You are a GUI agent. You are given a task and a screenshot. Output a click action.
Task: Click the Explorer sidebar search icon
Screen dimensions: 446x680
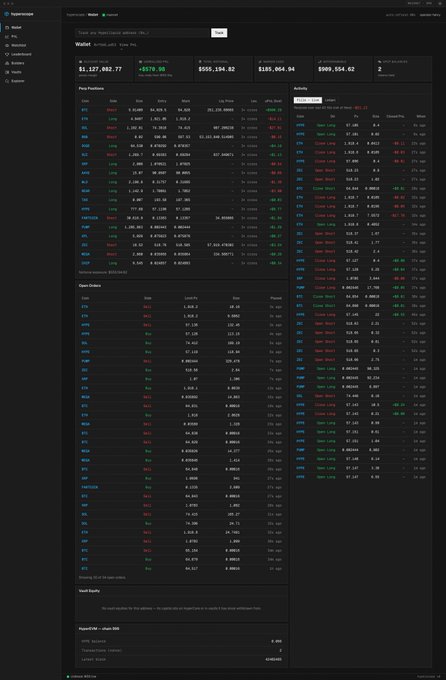point(7,81)
